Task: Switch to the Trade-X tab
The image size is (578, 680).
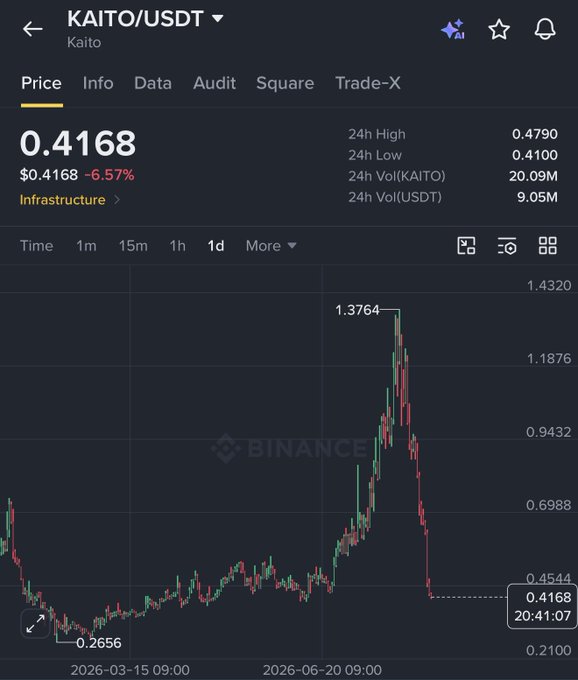Action: (x=368, y=83)
